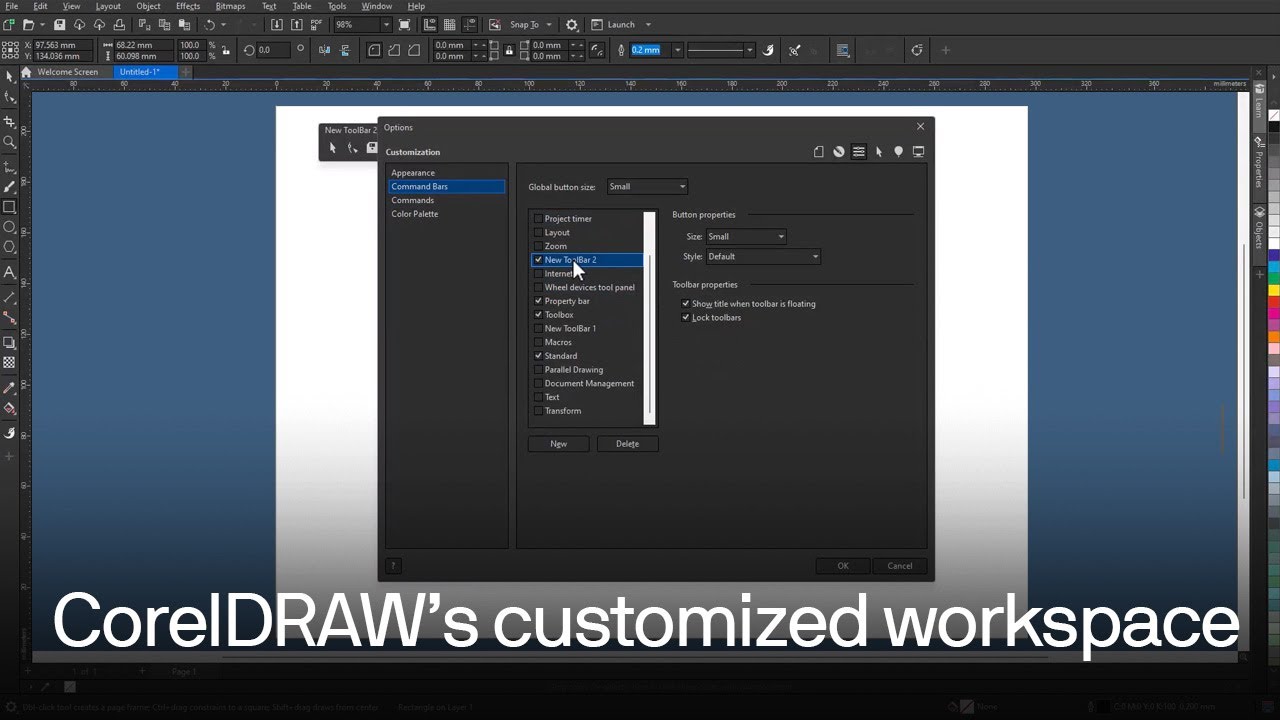Viewport: 1280px width, 720px height.
Task: Expand the Launch dropdown arrow
Action: click(648, 24)
